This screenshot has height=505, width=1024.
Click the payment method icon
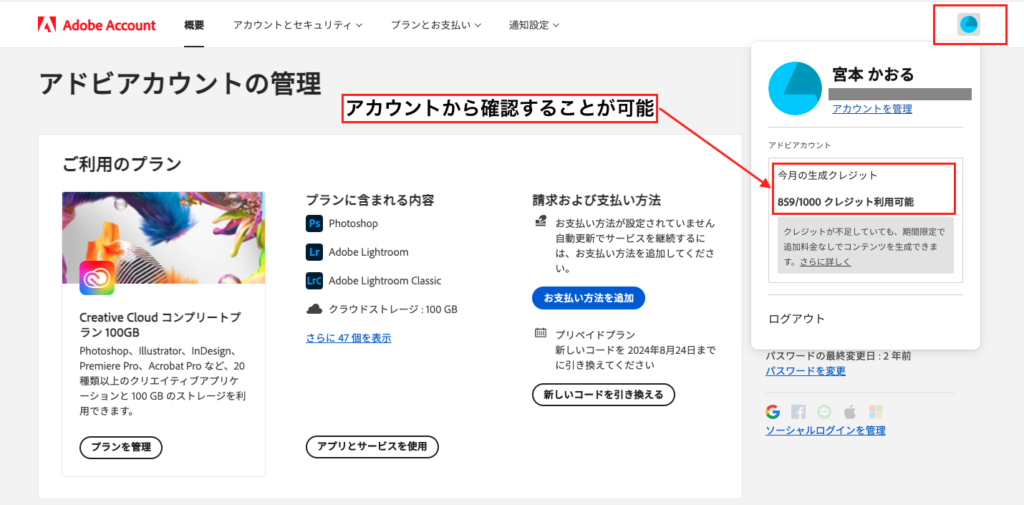[540, 222]
